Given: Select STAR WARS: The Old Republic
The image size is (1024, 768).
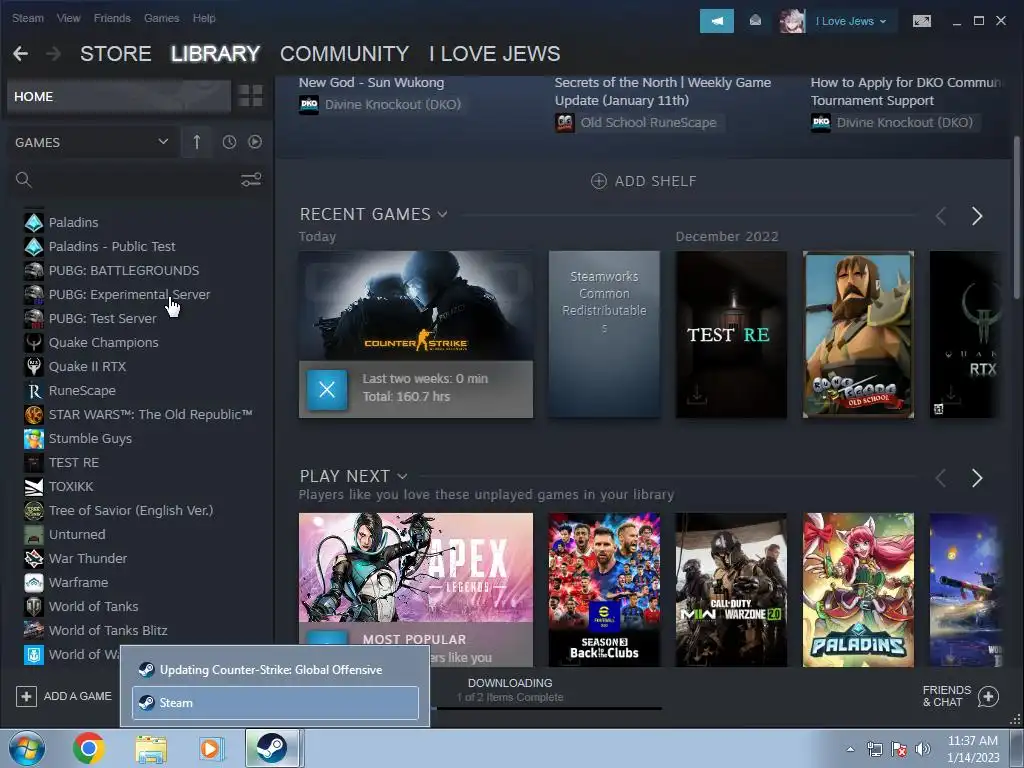Looking at the screenshot, I should click(x=150, y=415).
